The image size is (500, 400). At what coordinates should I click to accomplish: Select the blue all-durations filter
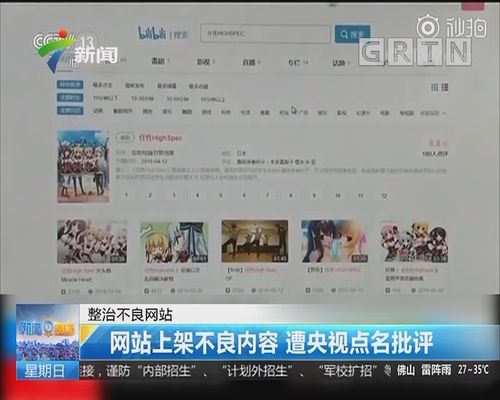click(x=70, y=98)
